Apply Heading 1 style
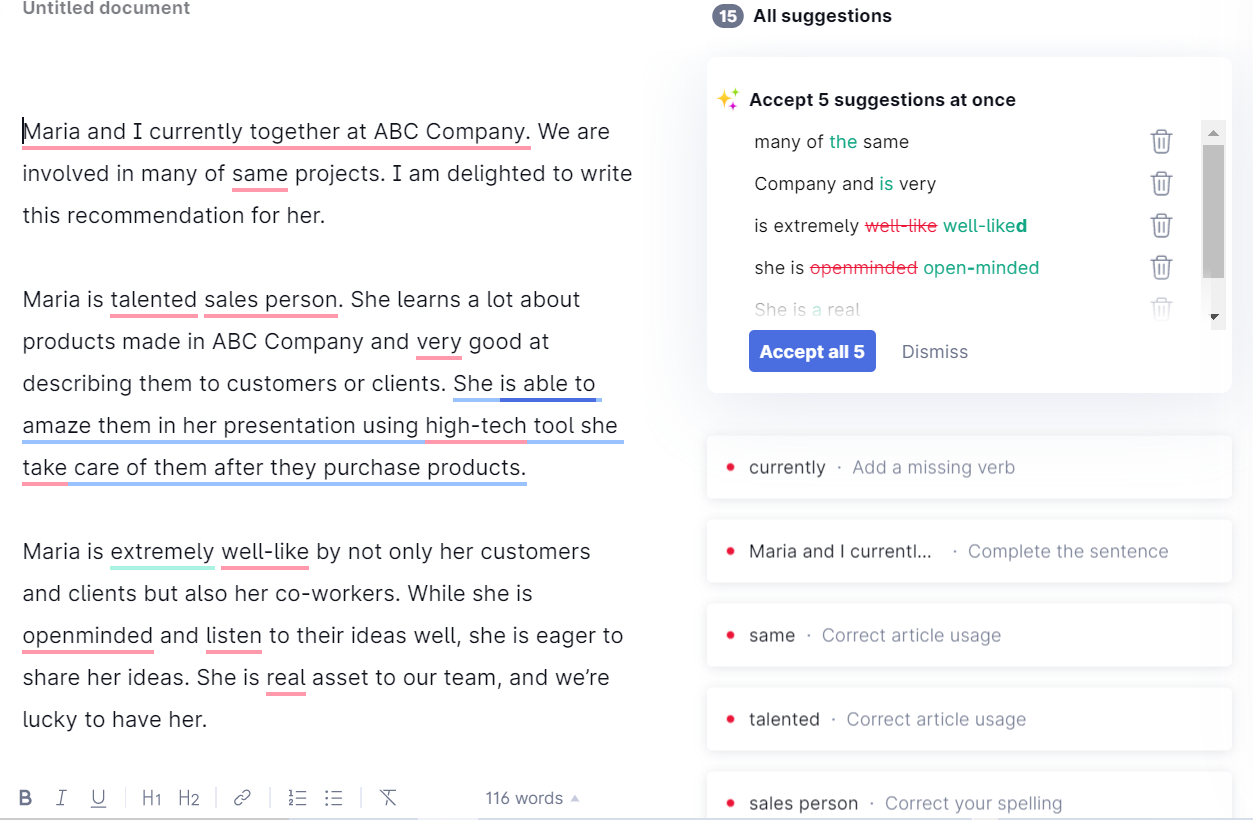This screenshot has width=1253, height=820. [x=150, y=797]
